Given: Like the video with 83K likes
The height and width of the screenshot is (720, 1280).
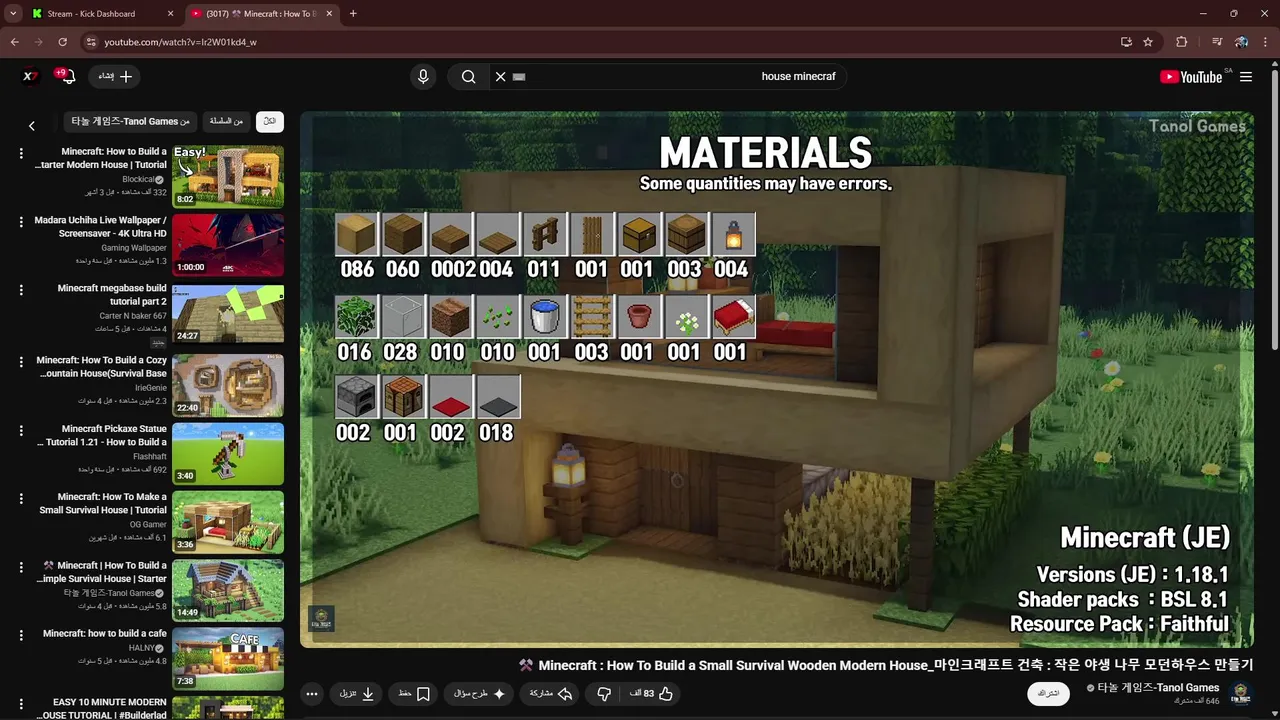Looking at the screenshot, I should coord(651,693).
